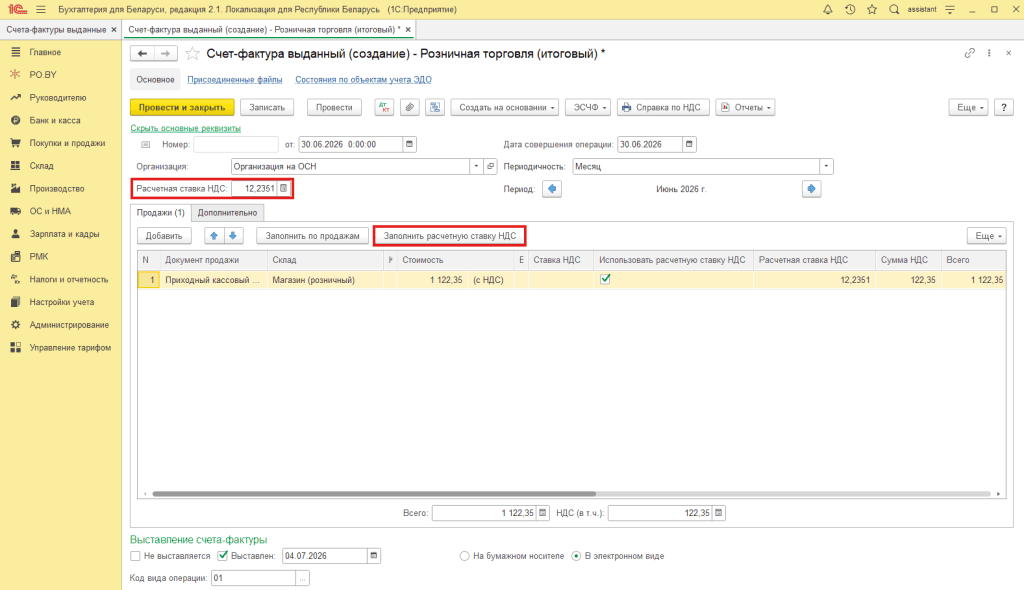Uncheck Использовать расчетную ставку НДС in row 1

[605, 280]
